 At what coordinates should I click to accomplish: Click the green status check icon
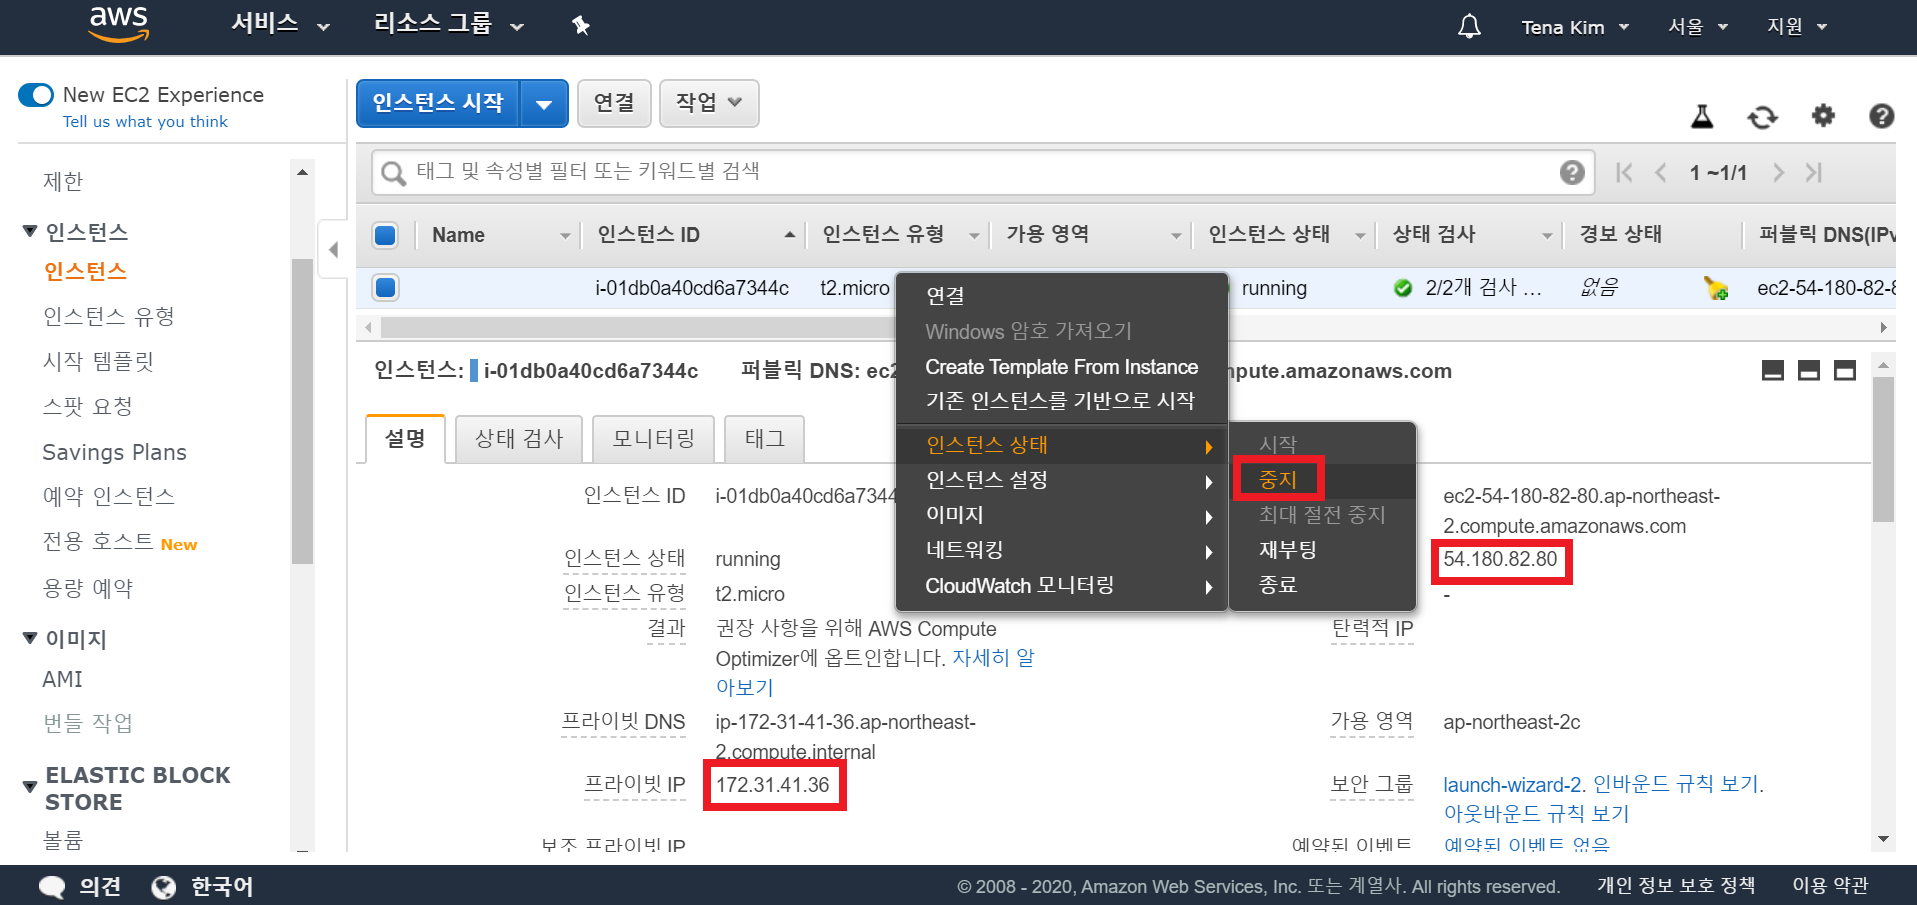click(1403, 288)
